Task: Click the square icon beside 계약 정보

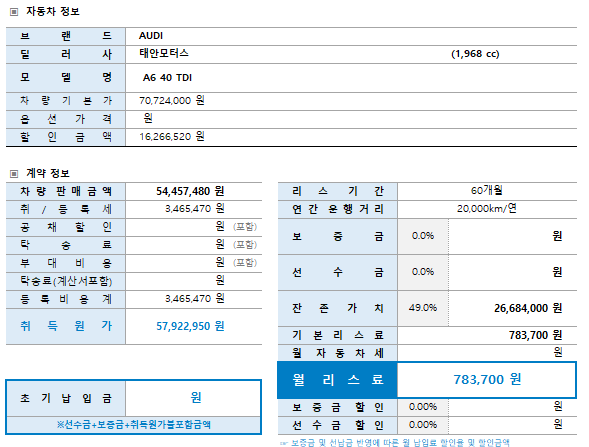Action: coord(14,174)
